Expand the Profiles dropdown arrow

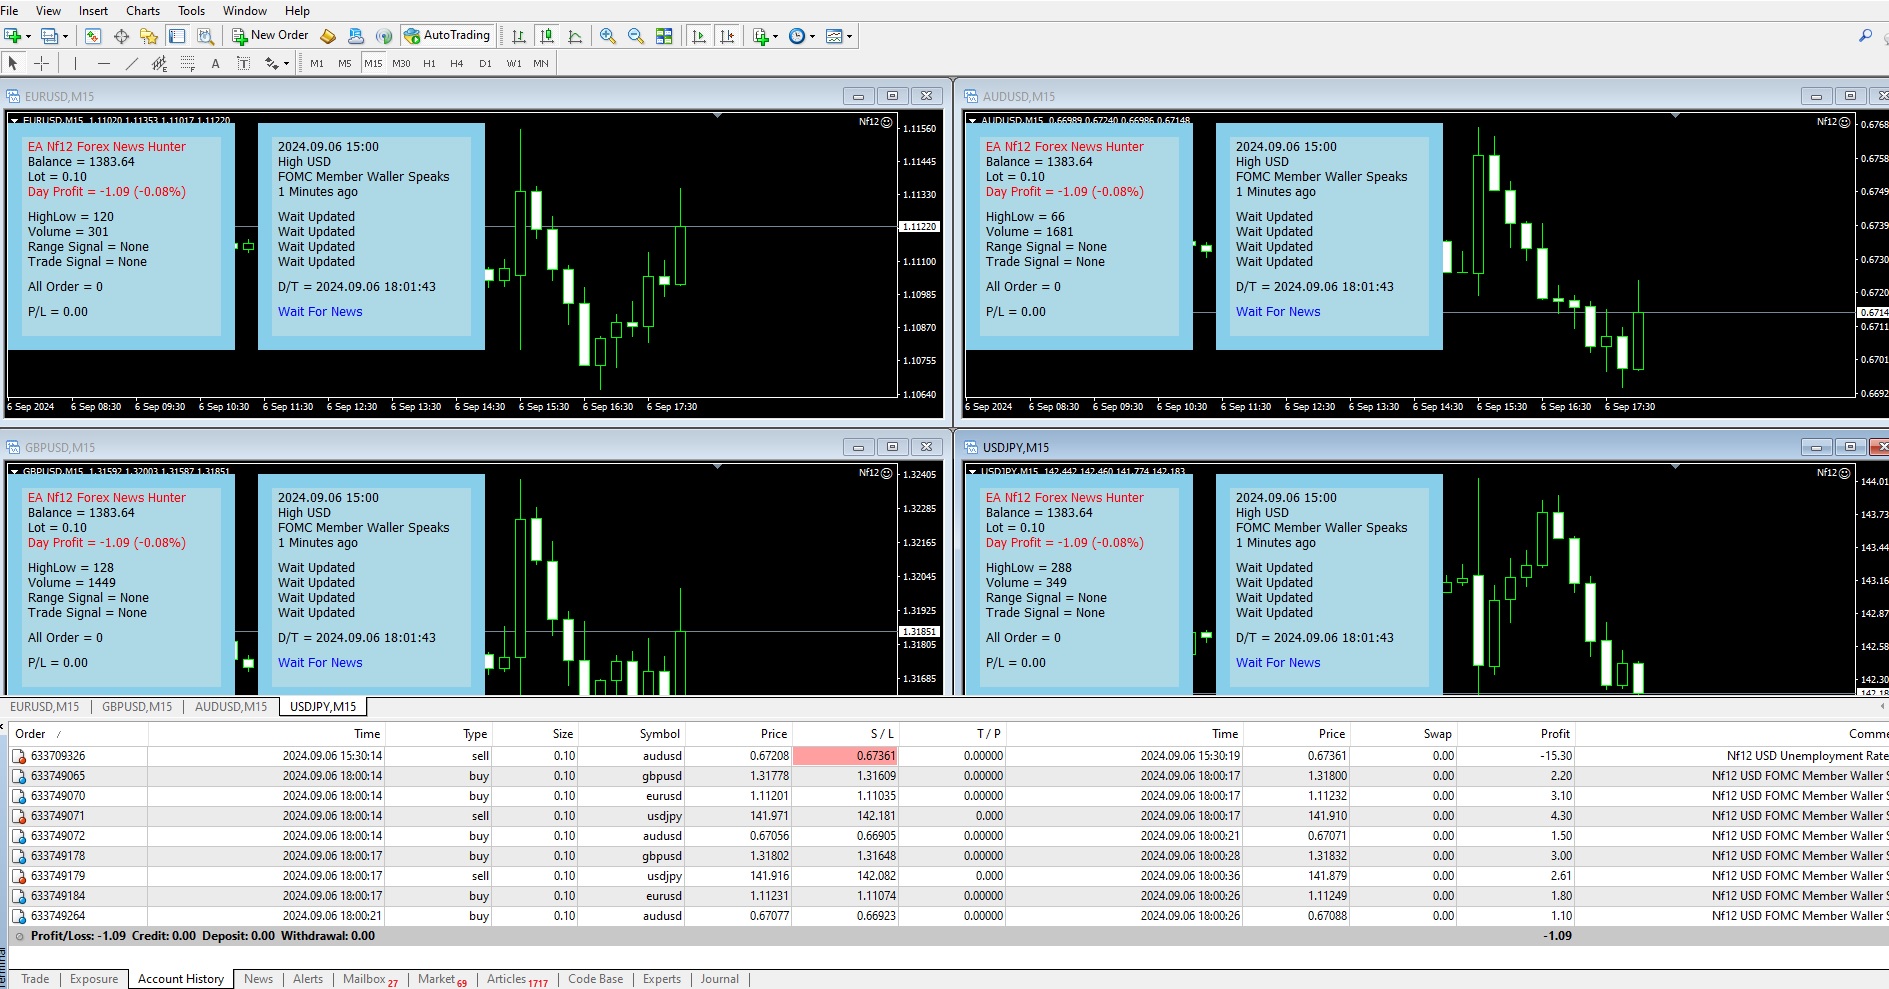tap(66, 37)
